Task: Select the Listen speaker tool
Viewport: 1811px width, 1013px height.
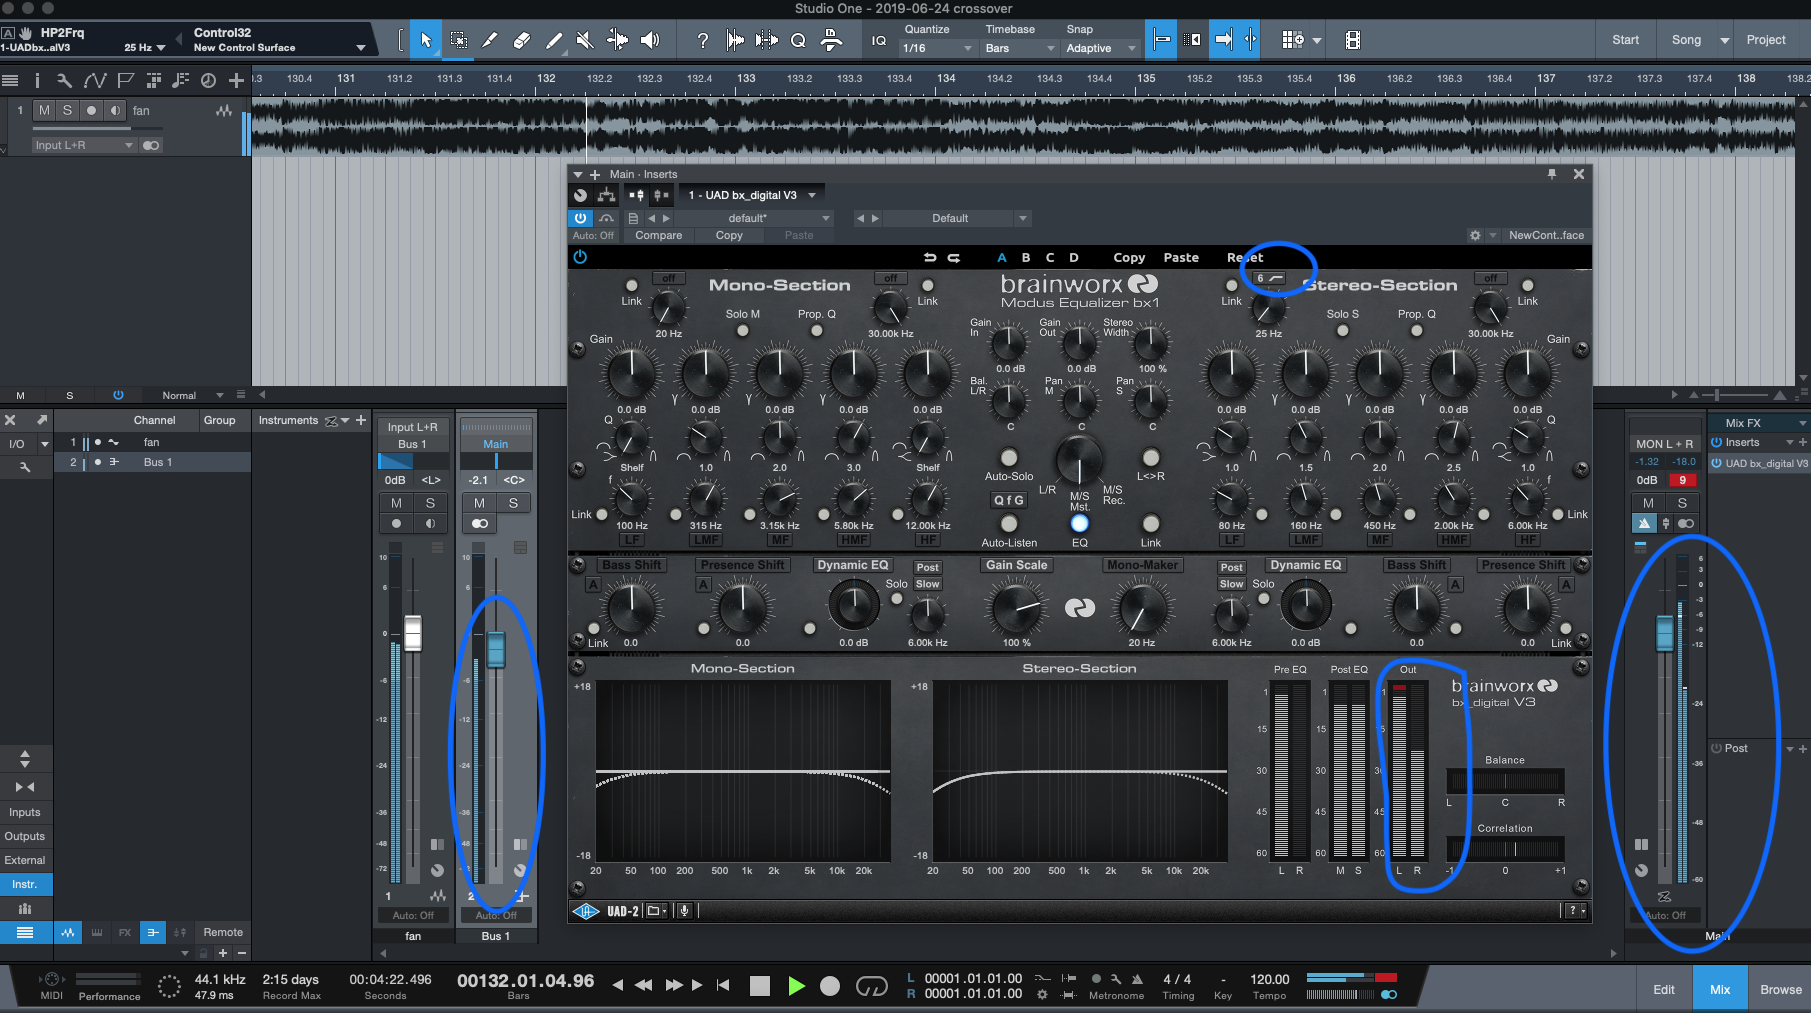Action: (x=650, y=40)
